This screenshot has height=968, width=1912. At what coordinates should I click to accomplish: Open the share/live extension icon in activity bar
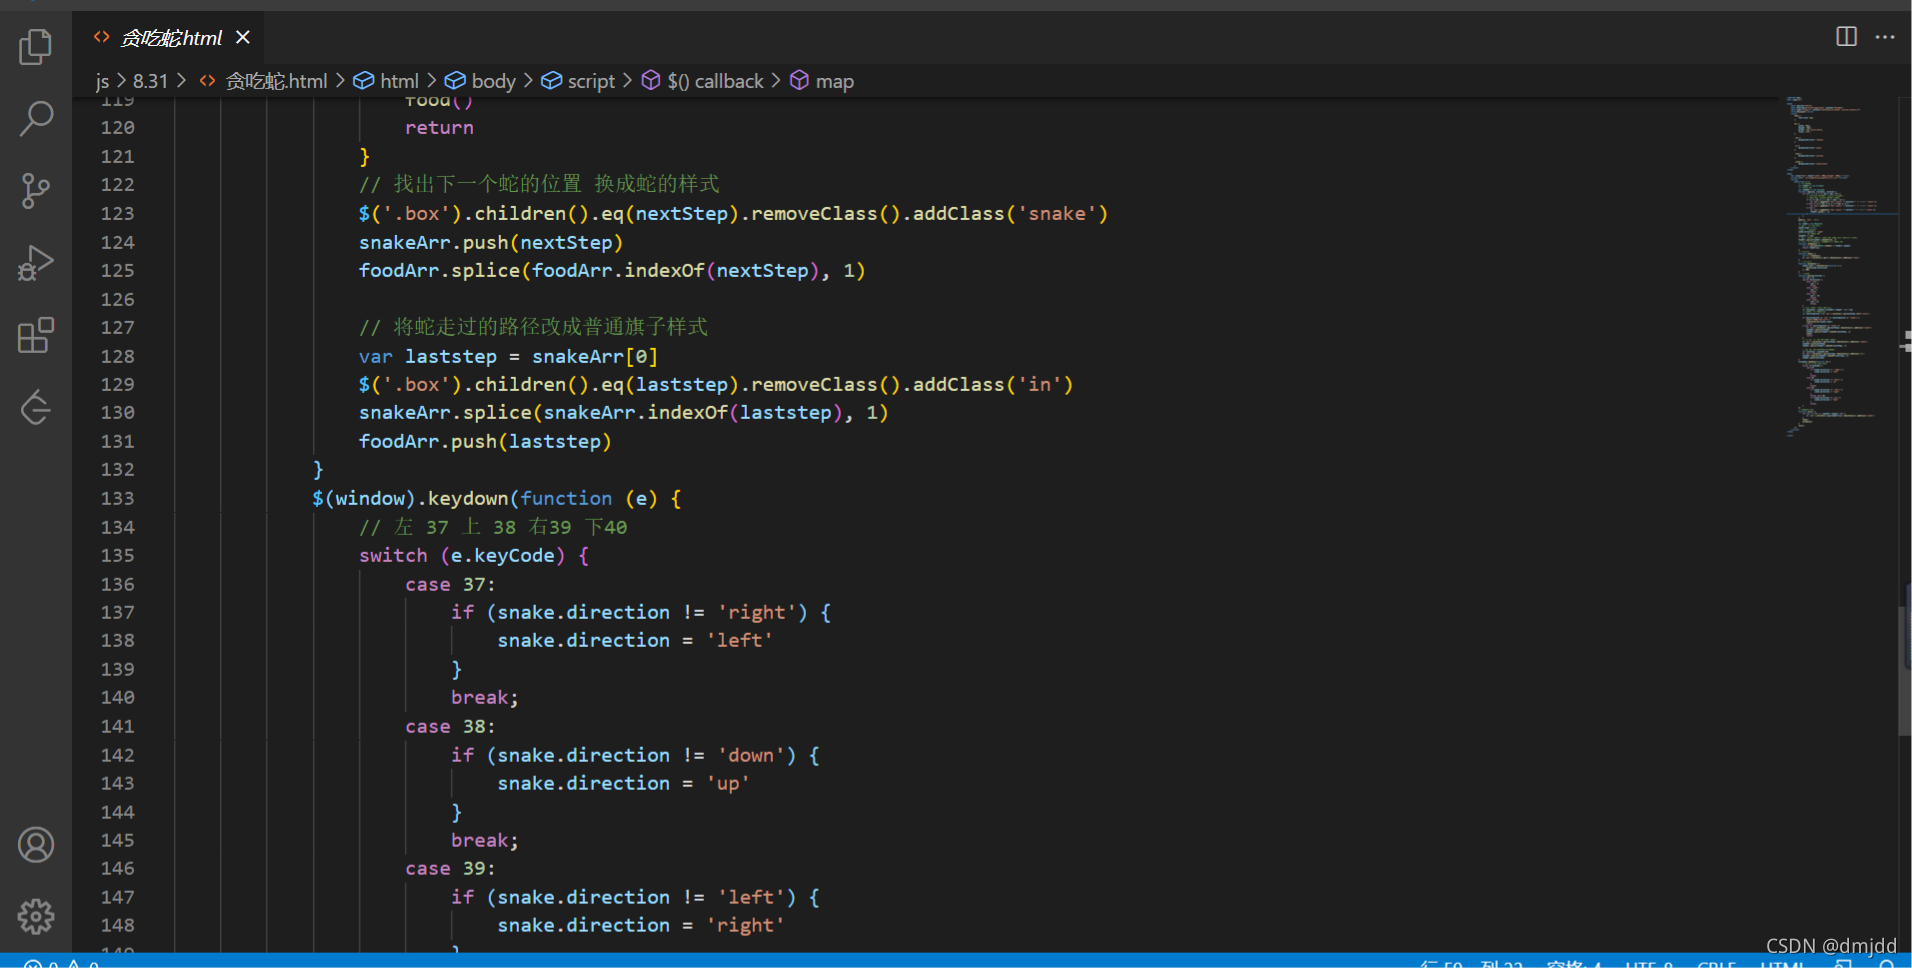tap(36, 407)
